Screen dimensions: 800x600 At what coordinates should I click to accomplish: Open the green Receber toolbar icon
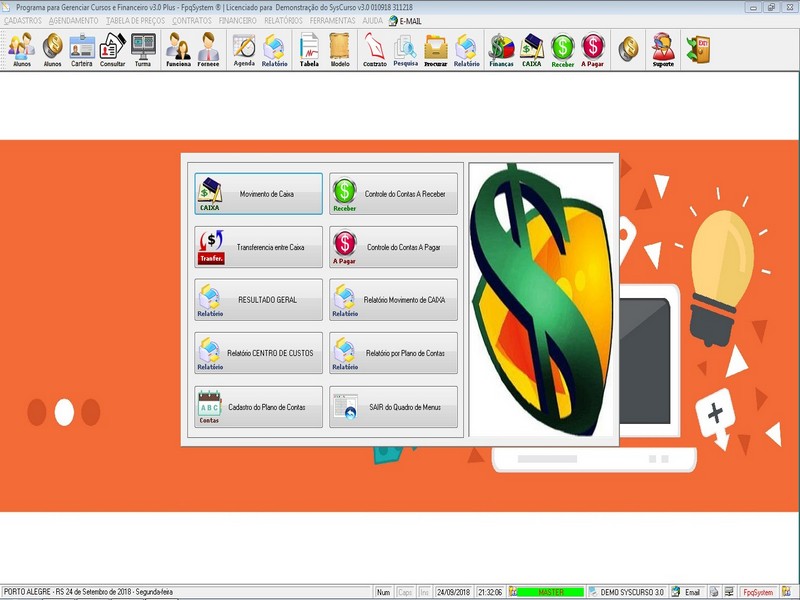[x=563, y=49]
